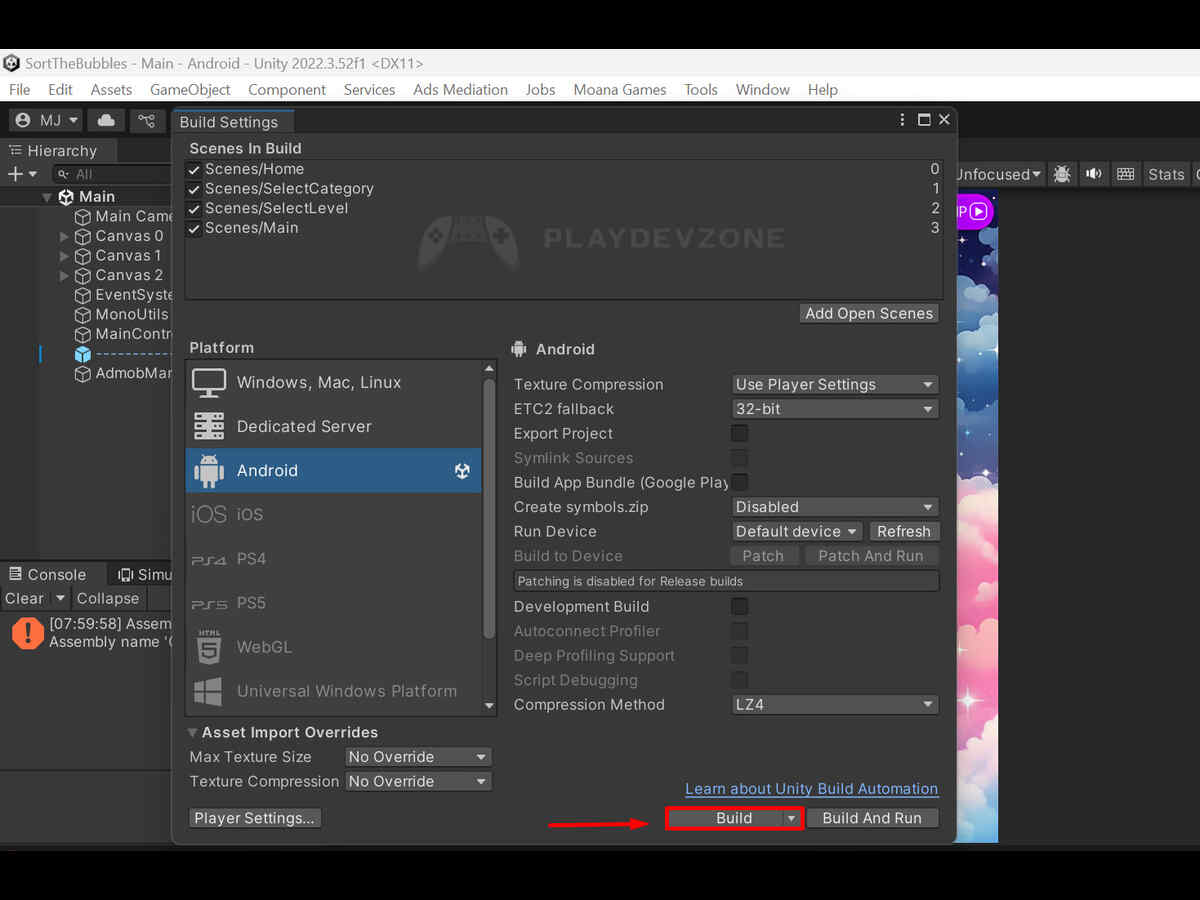Click the bug debug icon in Game view

1062,174
